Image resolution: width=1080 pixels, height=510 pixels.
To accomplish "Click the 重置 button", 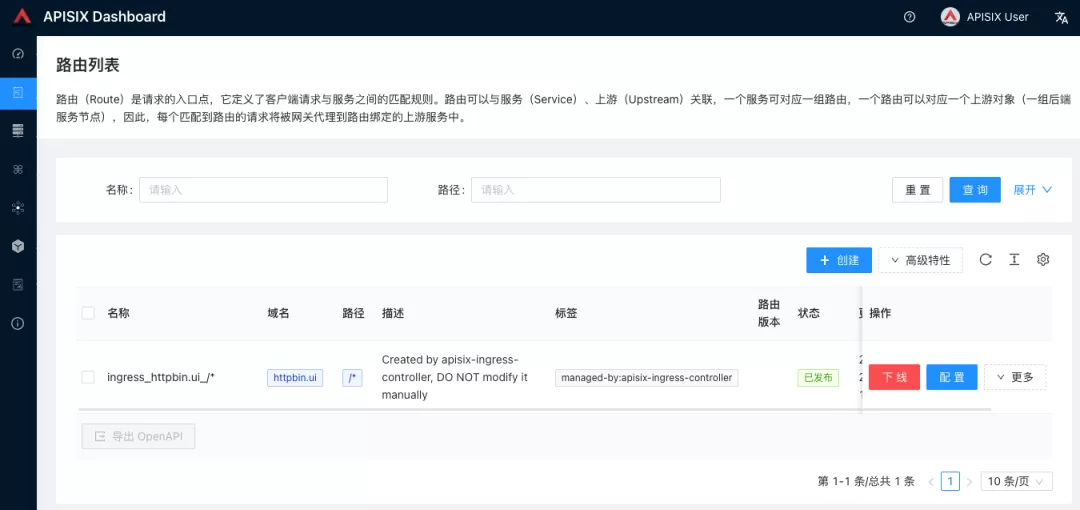I will (917, 190).
